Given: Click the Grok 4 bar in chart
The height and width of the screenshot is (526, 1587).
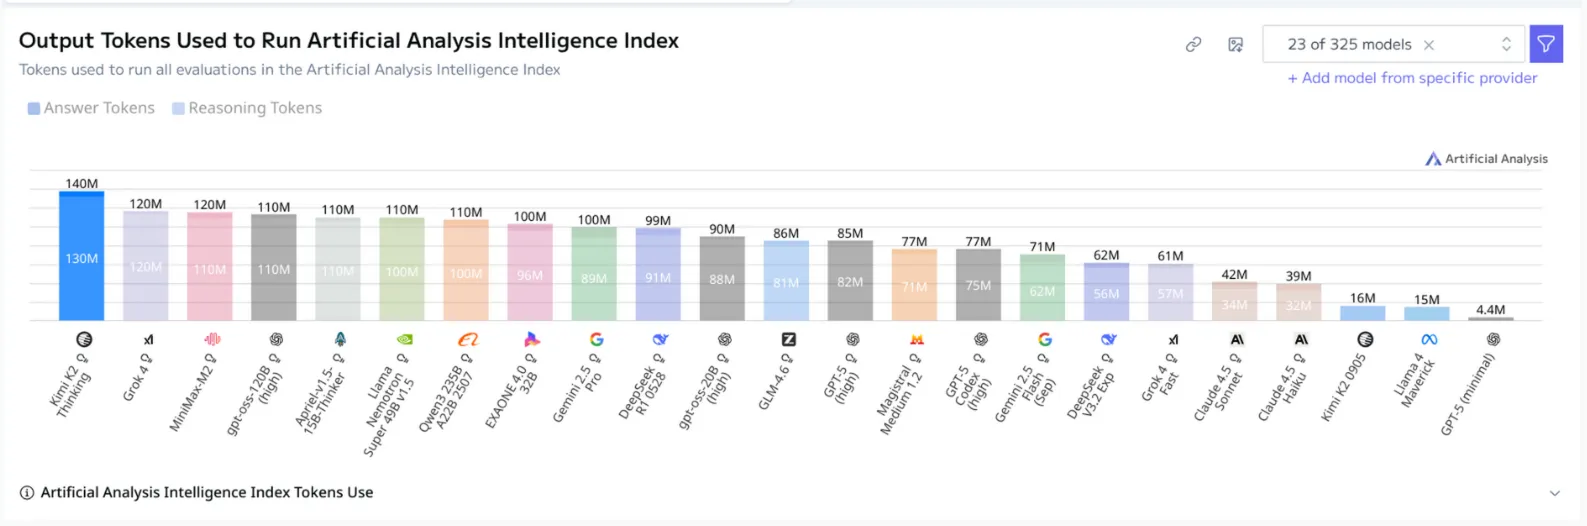Looking at the screenshot, I should tap(146, 266).
